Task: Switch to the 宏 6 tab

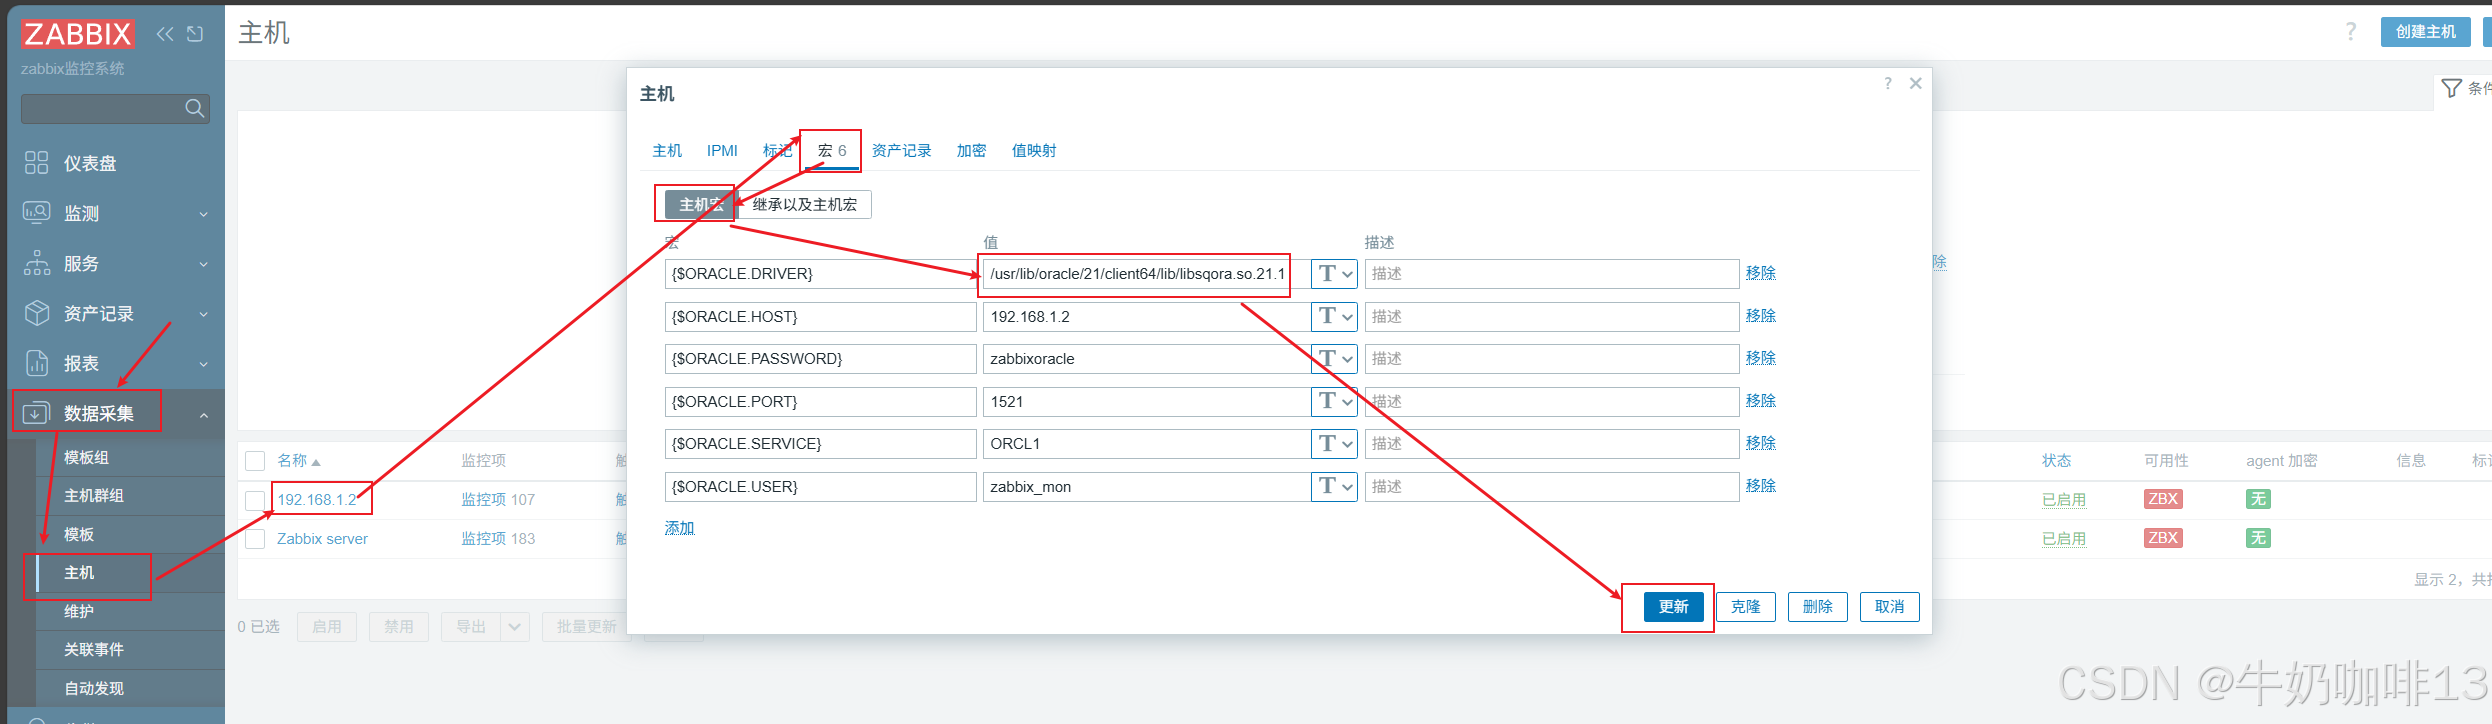Action: point(832,151)
